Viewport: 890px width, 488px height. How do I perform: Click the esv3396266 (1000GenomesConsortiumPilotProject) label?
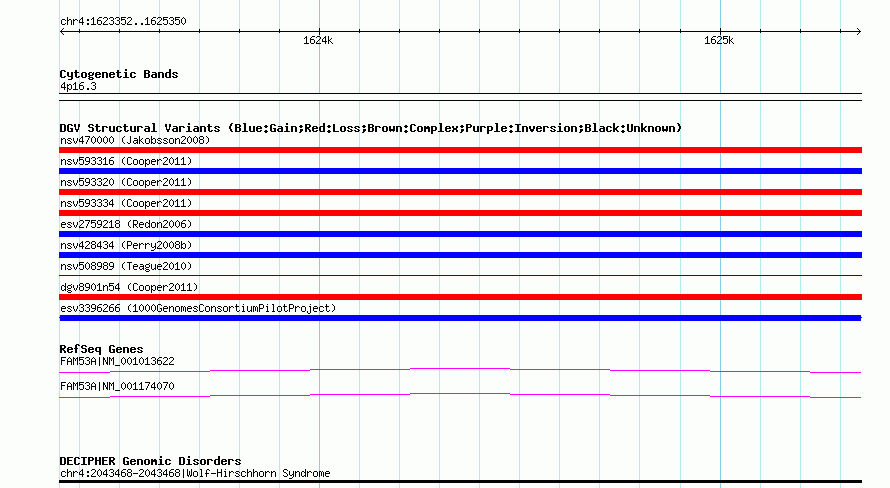[198, 308]
